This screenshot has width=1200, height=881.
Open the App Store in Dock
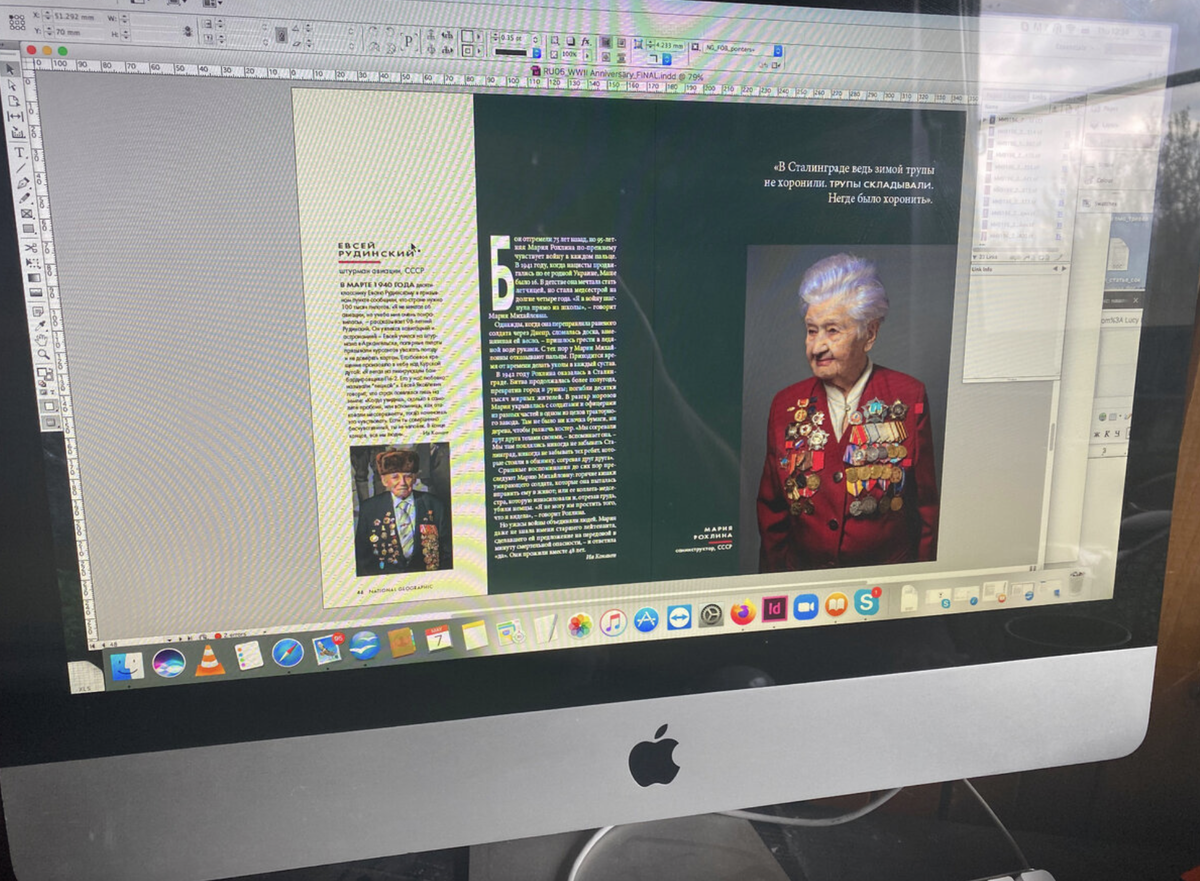click(646, 620)
